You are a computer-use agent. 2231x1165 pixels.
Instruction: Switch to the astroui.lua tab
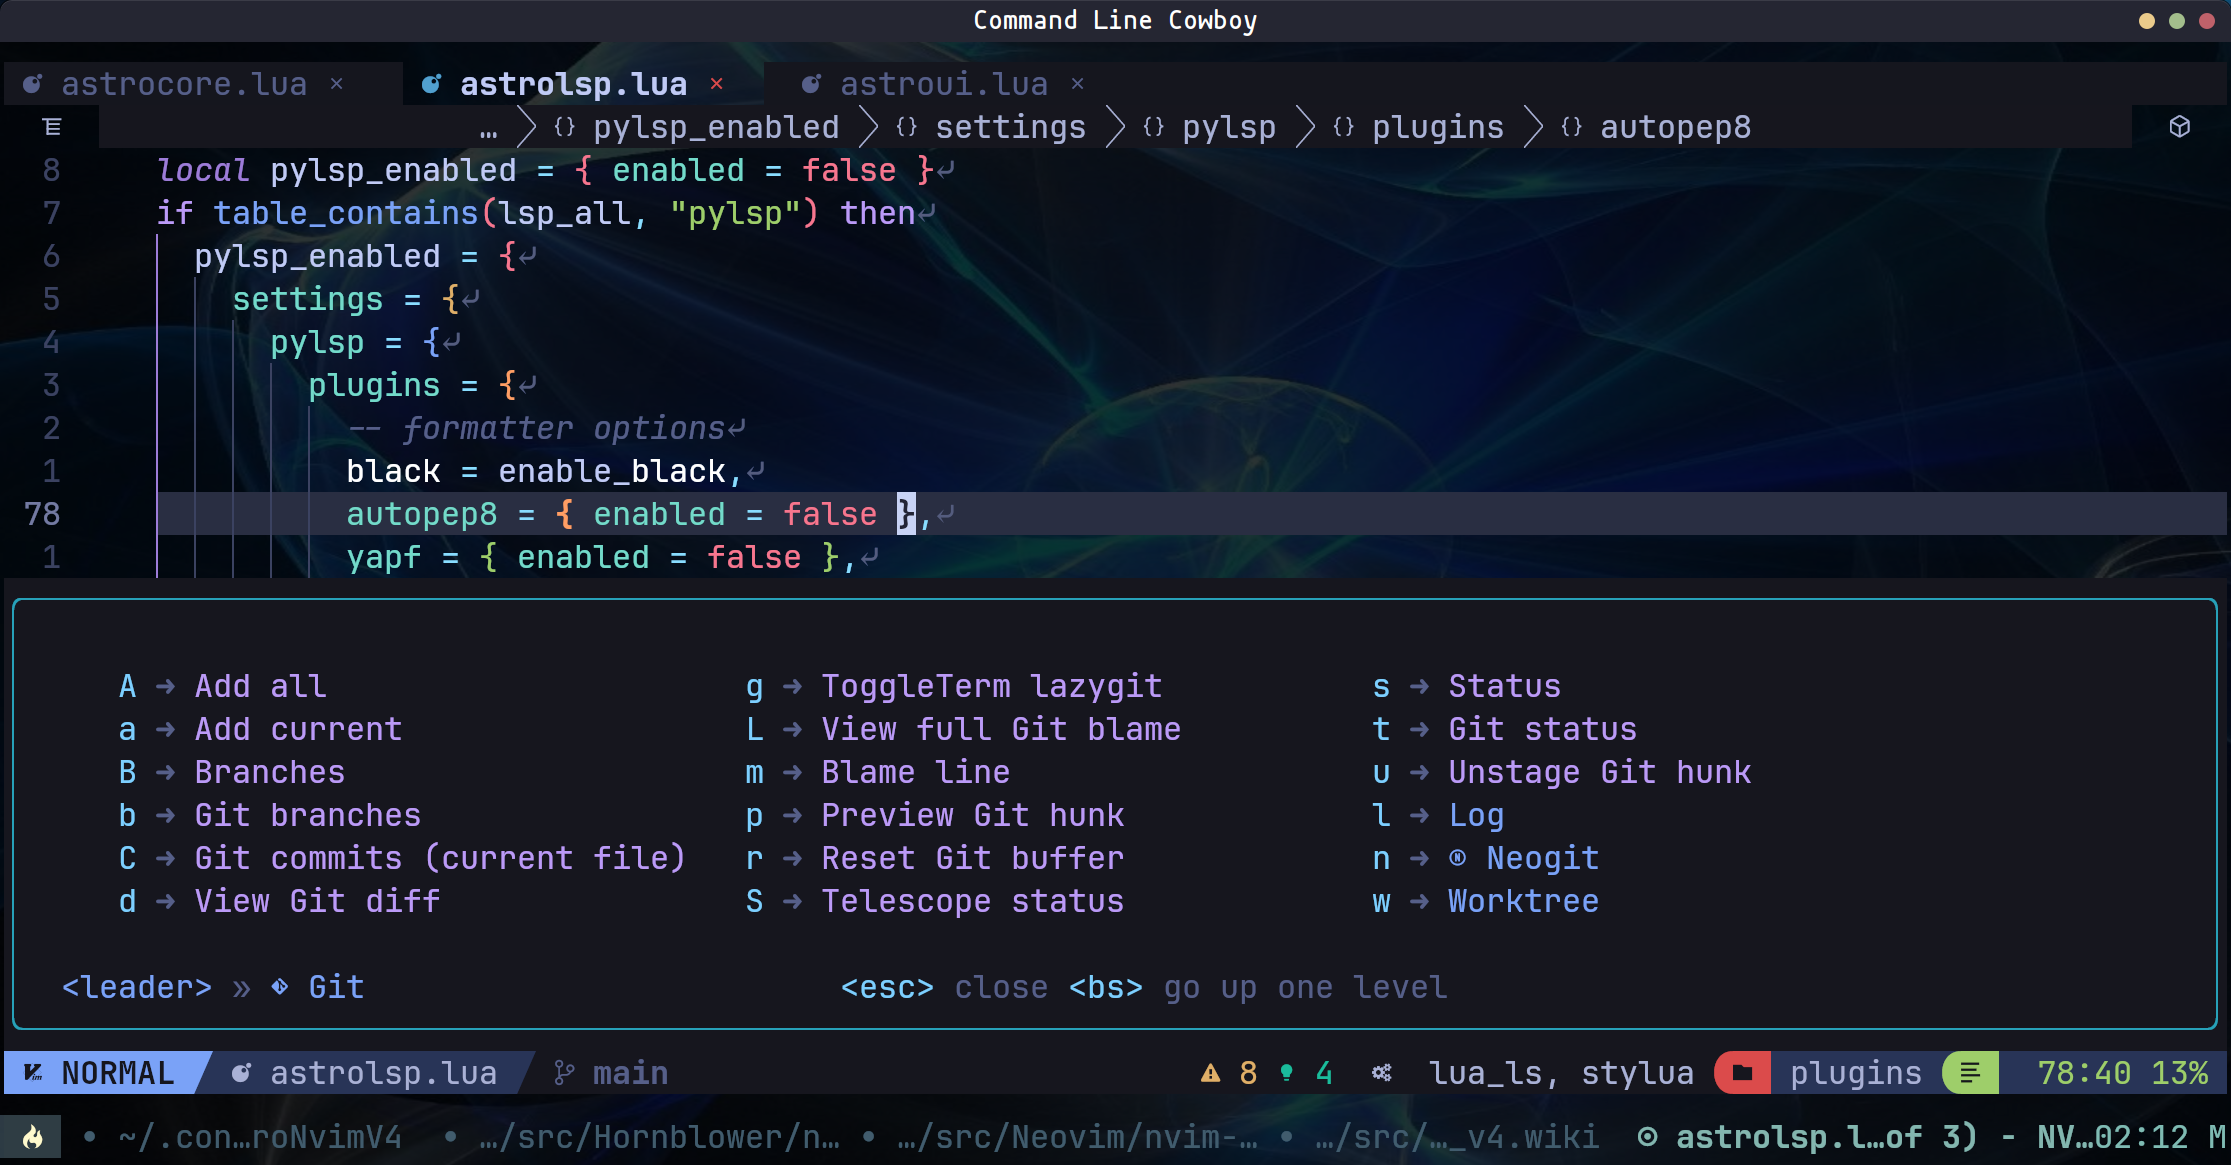[943, 84]
